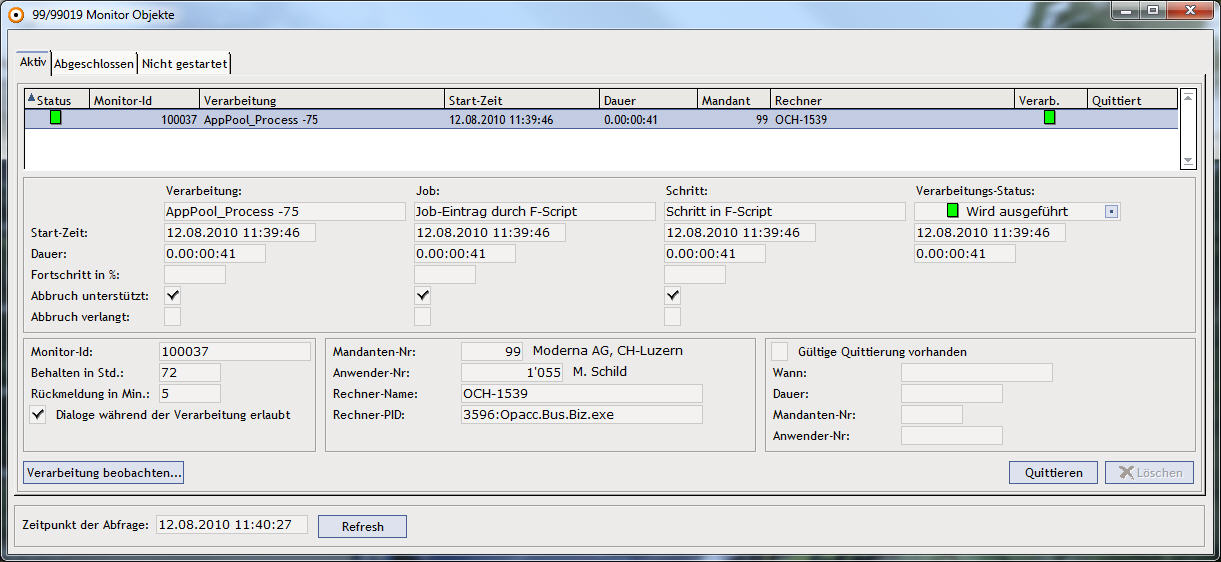Image resolution: width=1221 pixels, height=562 pixels.
Task: Sort table by Status column header
Action: point(57,100)
